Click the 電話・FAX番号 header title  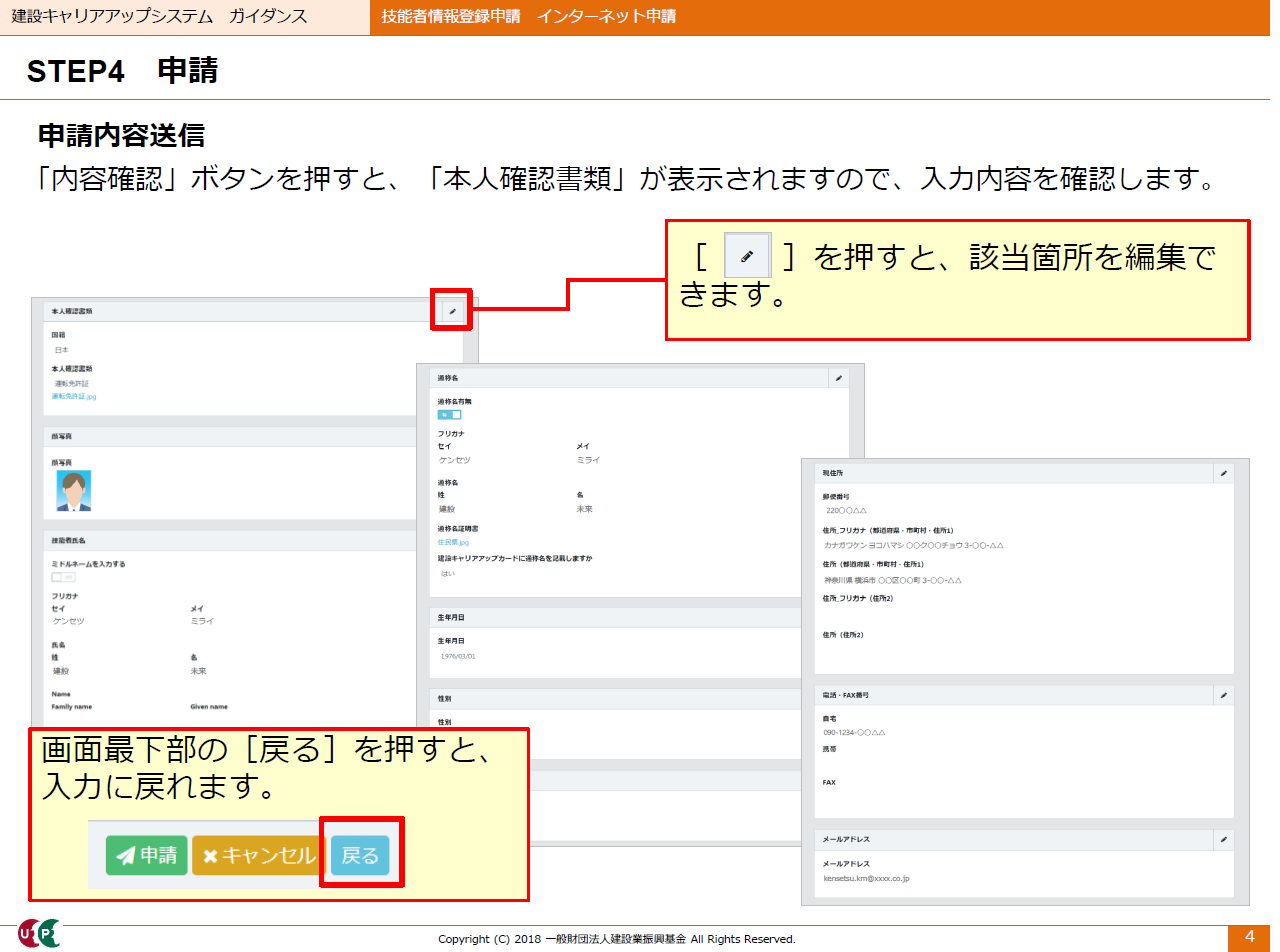(x=845, y=694)
